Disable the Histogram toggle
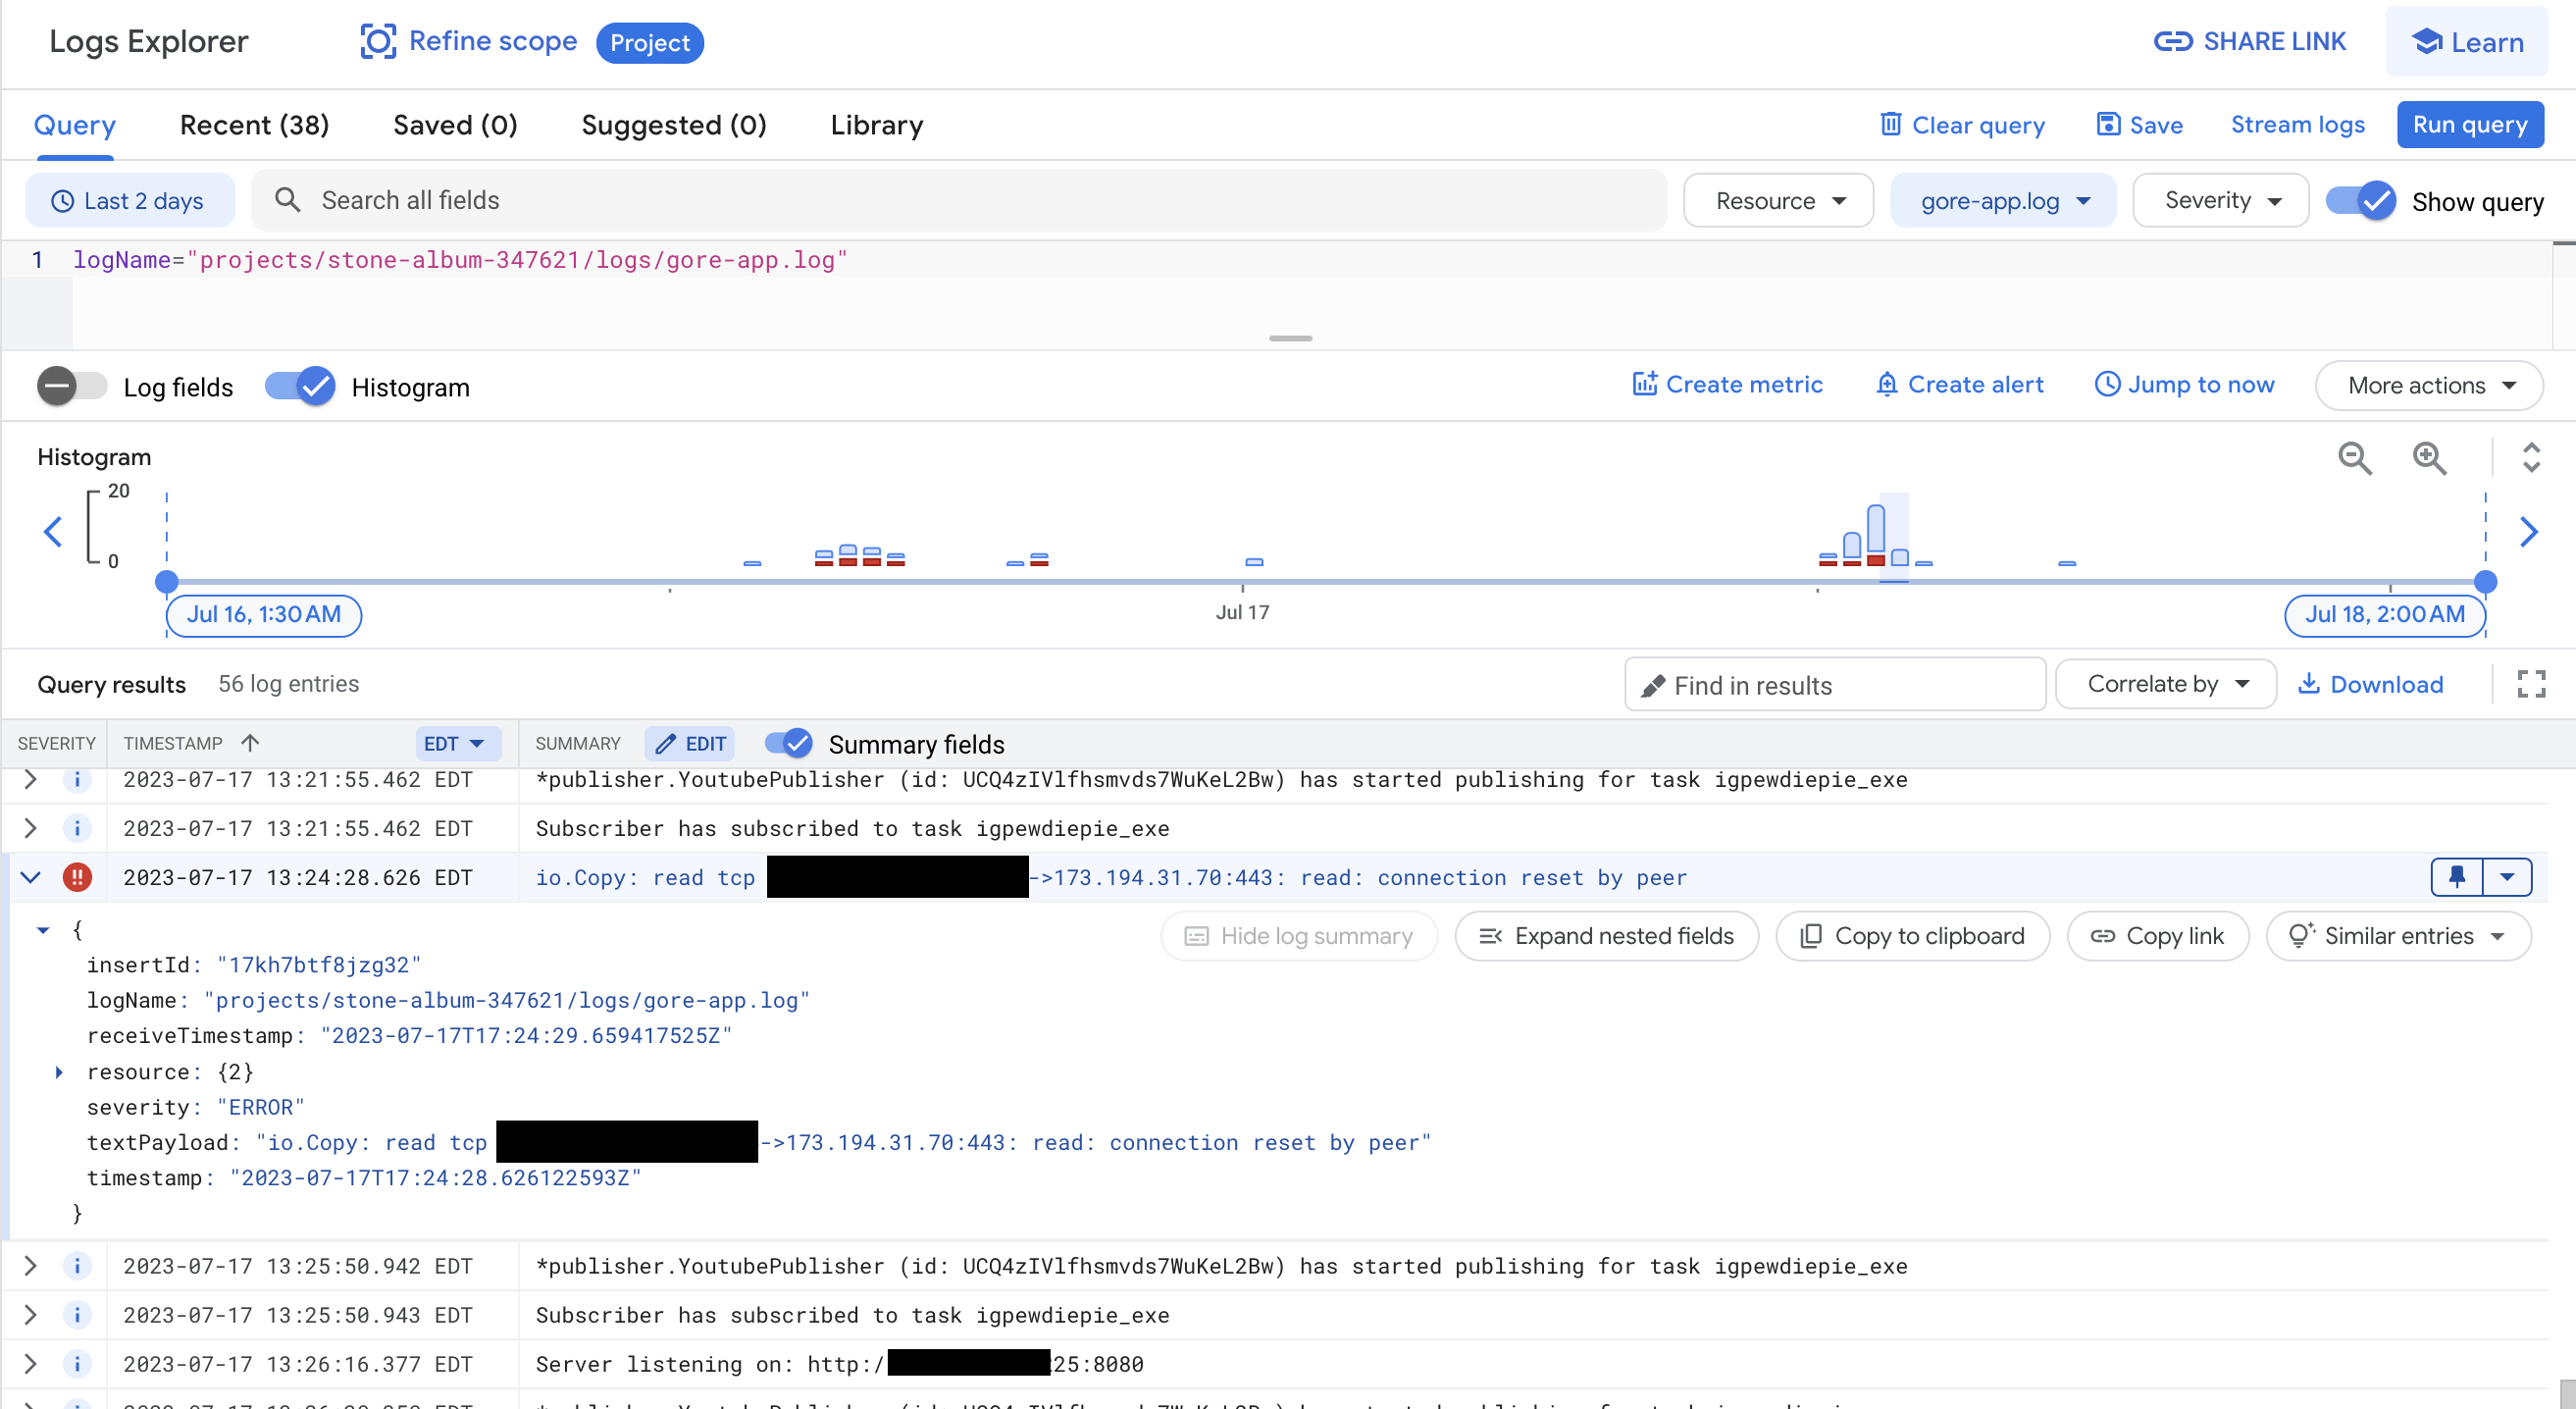2576x1409 pixels. 300,386
